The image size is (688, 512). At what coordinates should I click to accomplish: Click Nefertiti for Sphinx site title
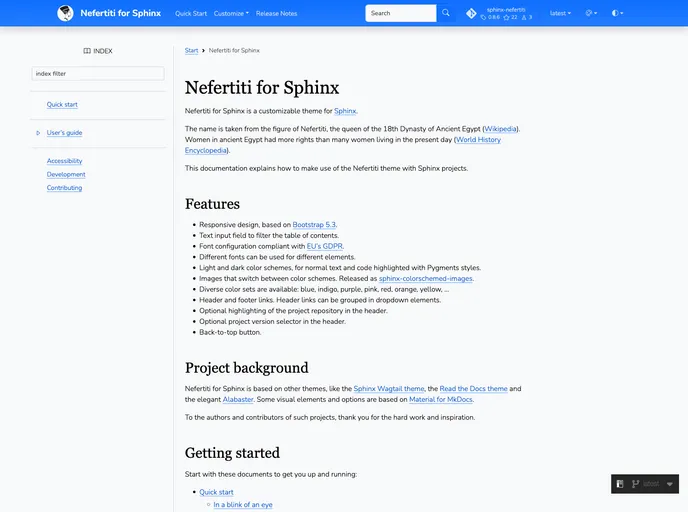(121, 13)
